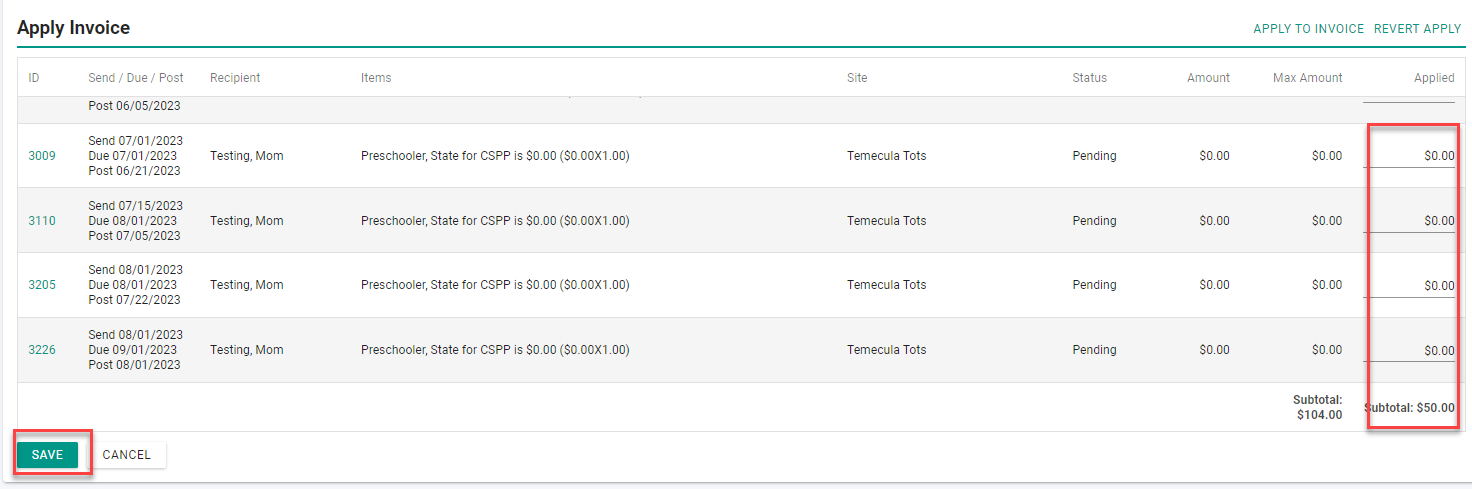The height and width of the screenshot is (489, 1472).
Task: Open invoice ID 3205
Action: pos(42,285)
